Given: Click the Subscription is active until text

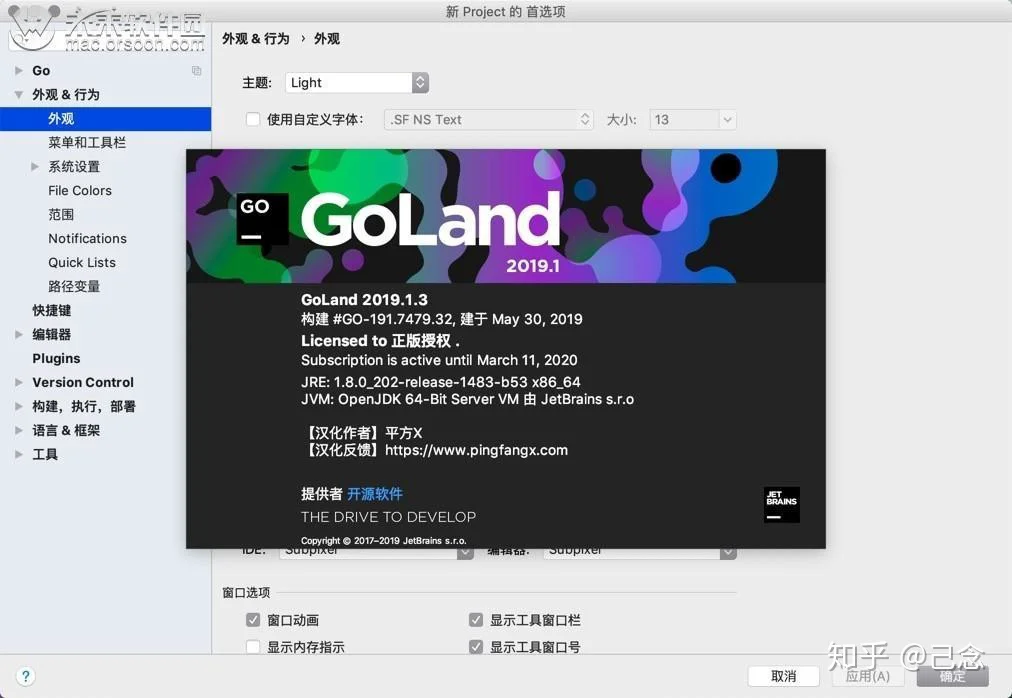Looking at the screenshot, I should click(439, 360).
